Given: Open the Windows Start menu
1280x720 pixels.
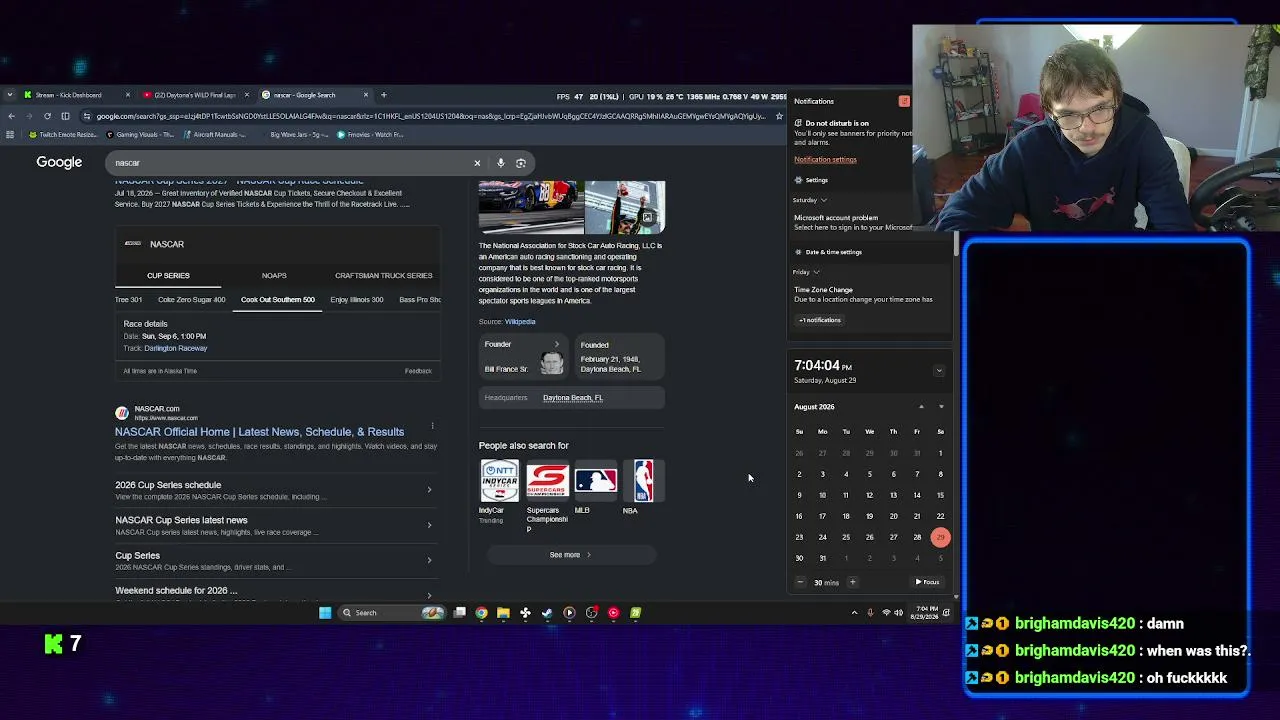Looking at the screenshot, I should pyautogui.click(x=325, y=613).
